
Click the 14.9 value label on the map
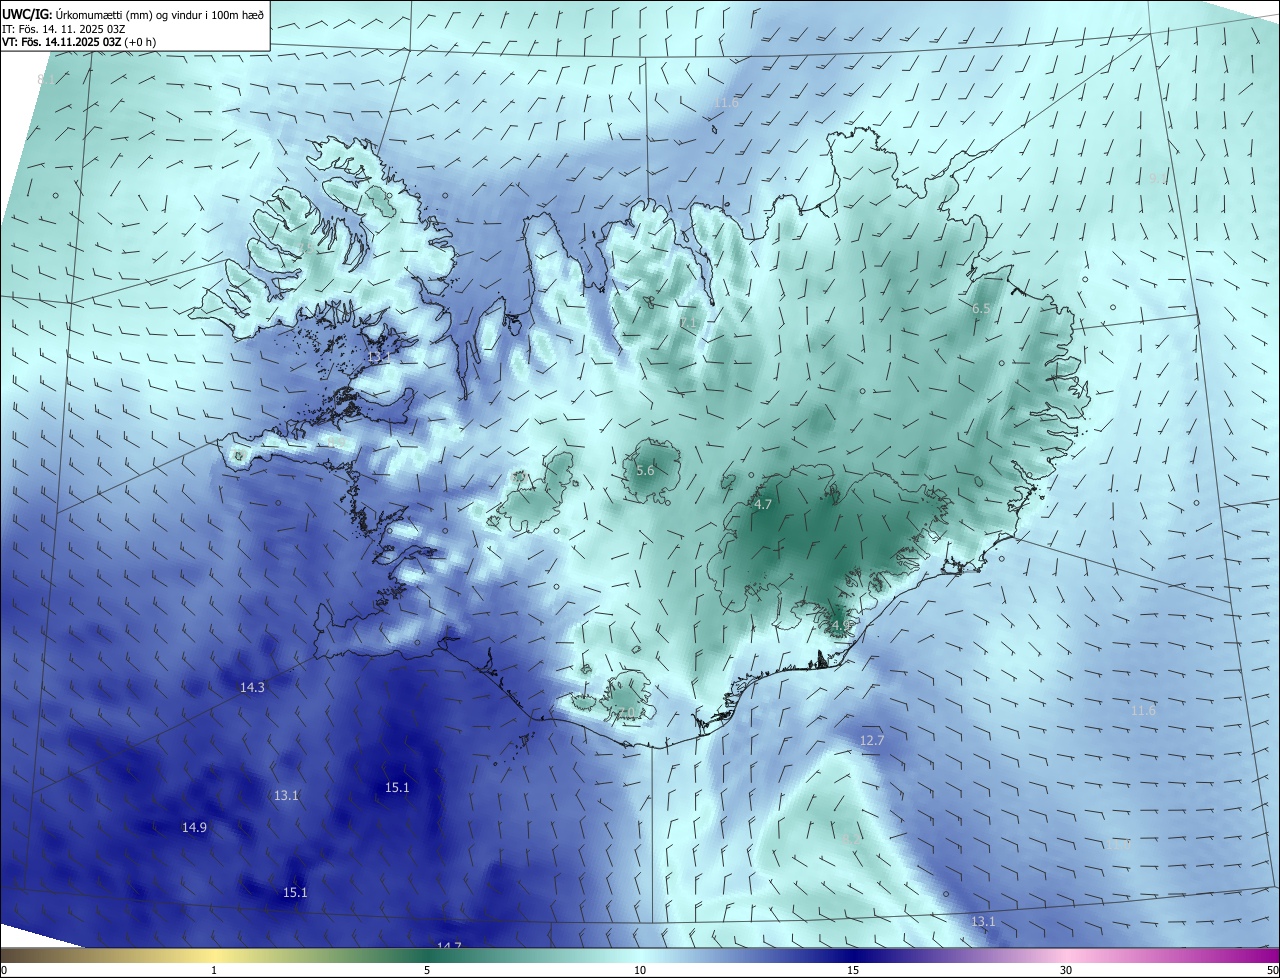[x=194, y=827]
